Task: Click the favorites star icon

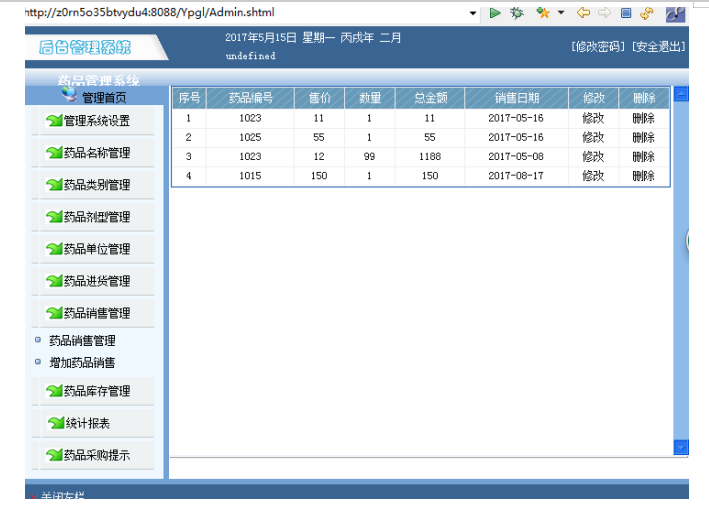Action: (x=543, y=13)
